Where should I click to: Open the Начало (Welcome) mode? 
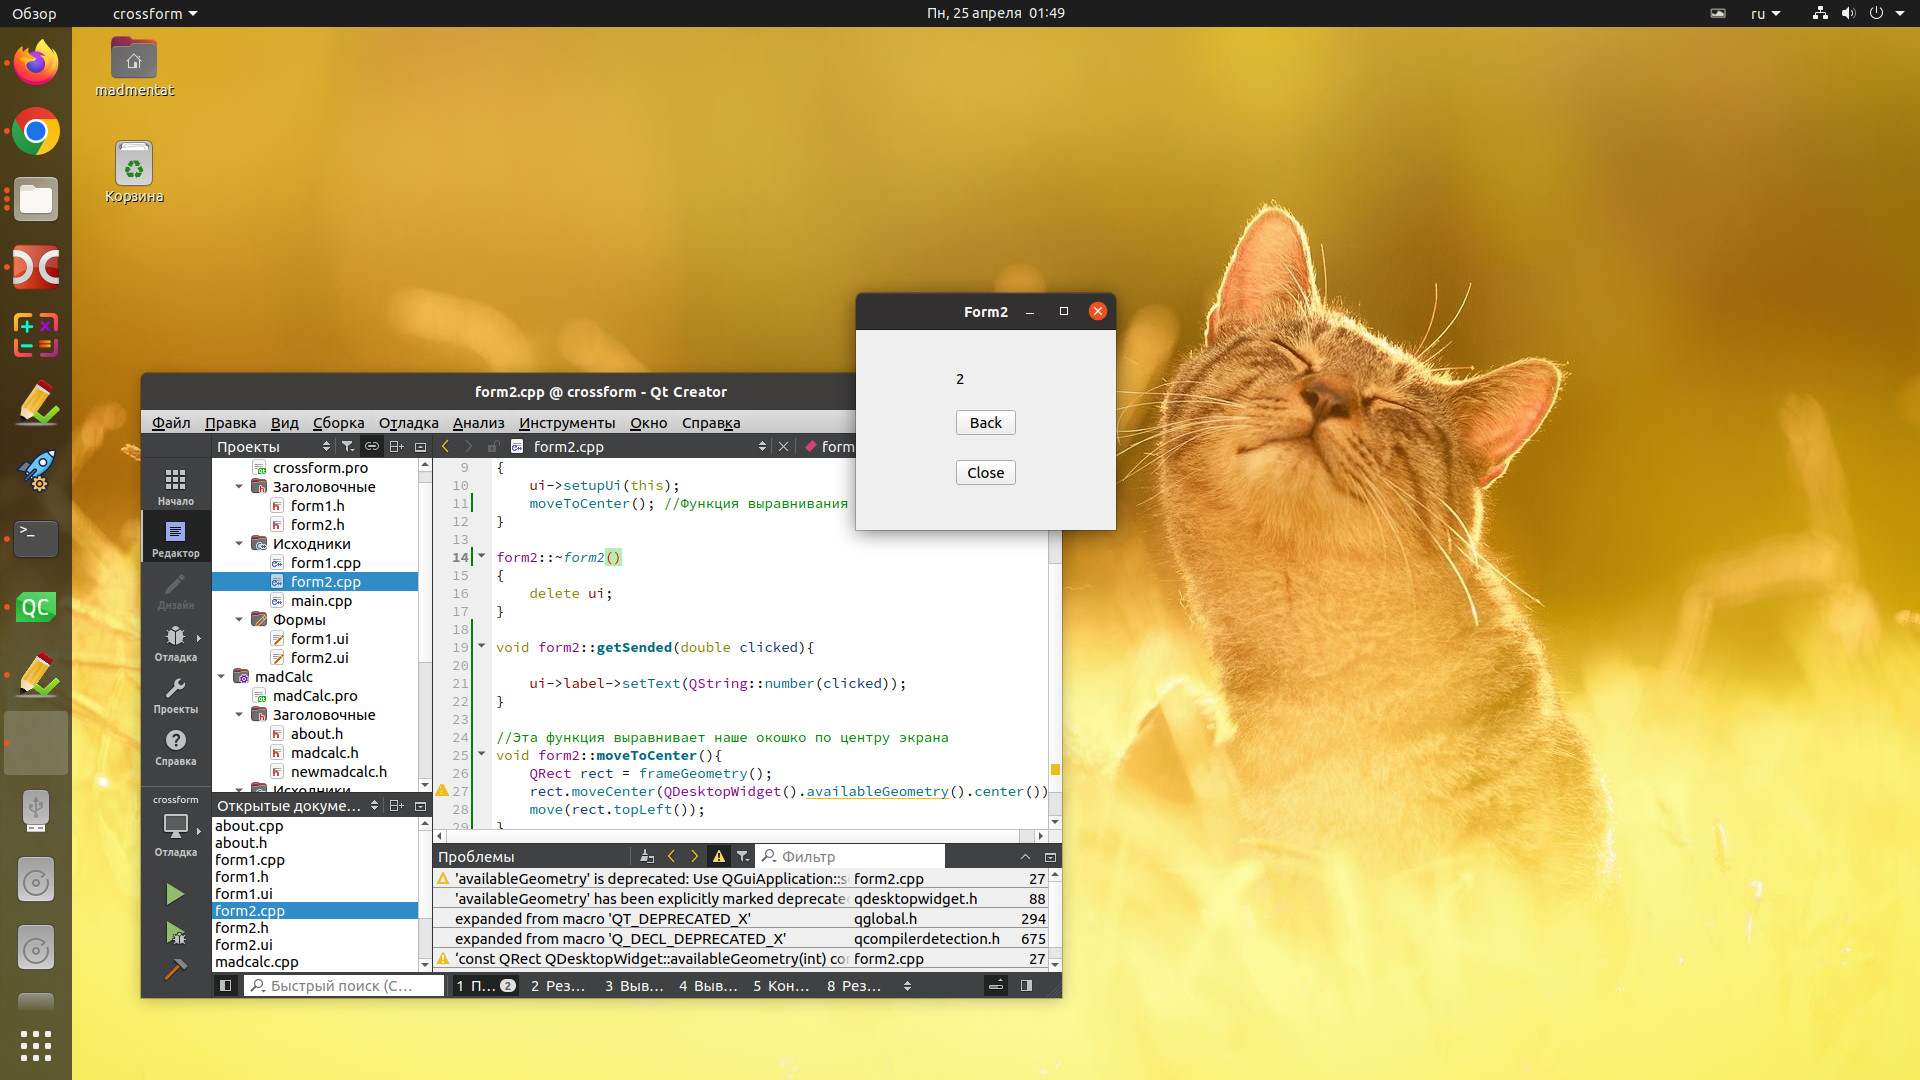(175, 487)
